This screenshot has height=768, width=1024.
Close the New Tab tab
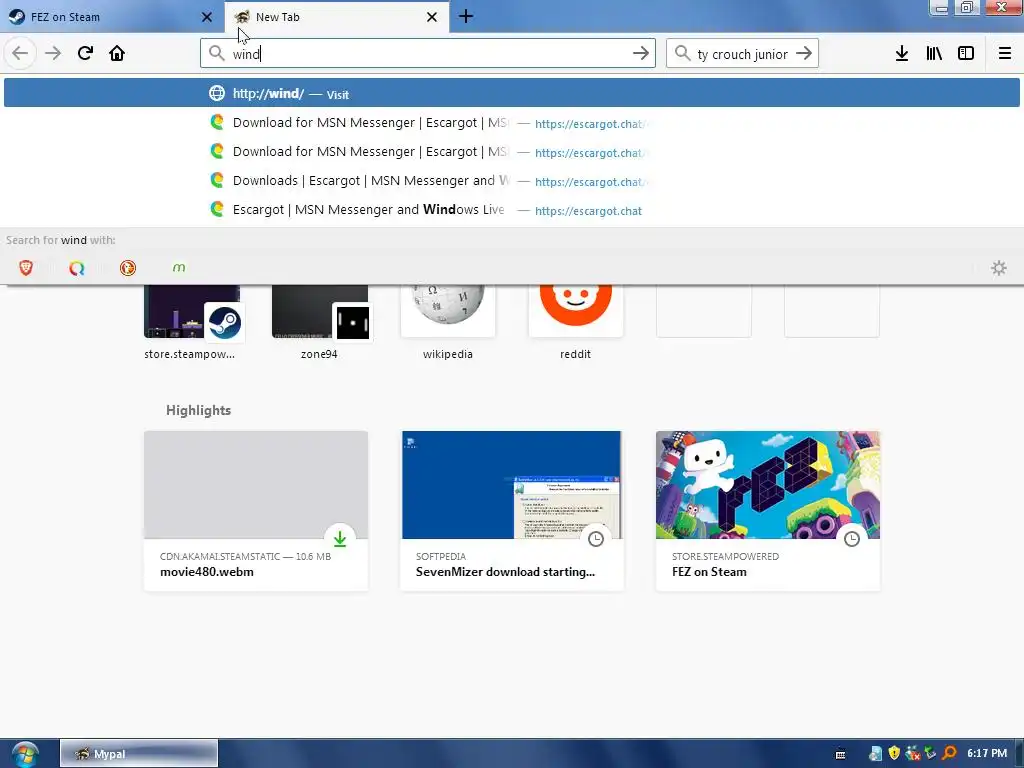432,17
